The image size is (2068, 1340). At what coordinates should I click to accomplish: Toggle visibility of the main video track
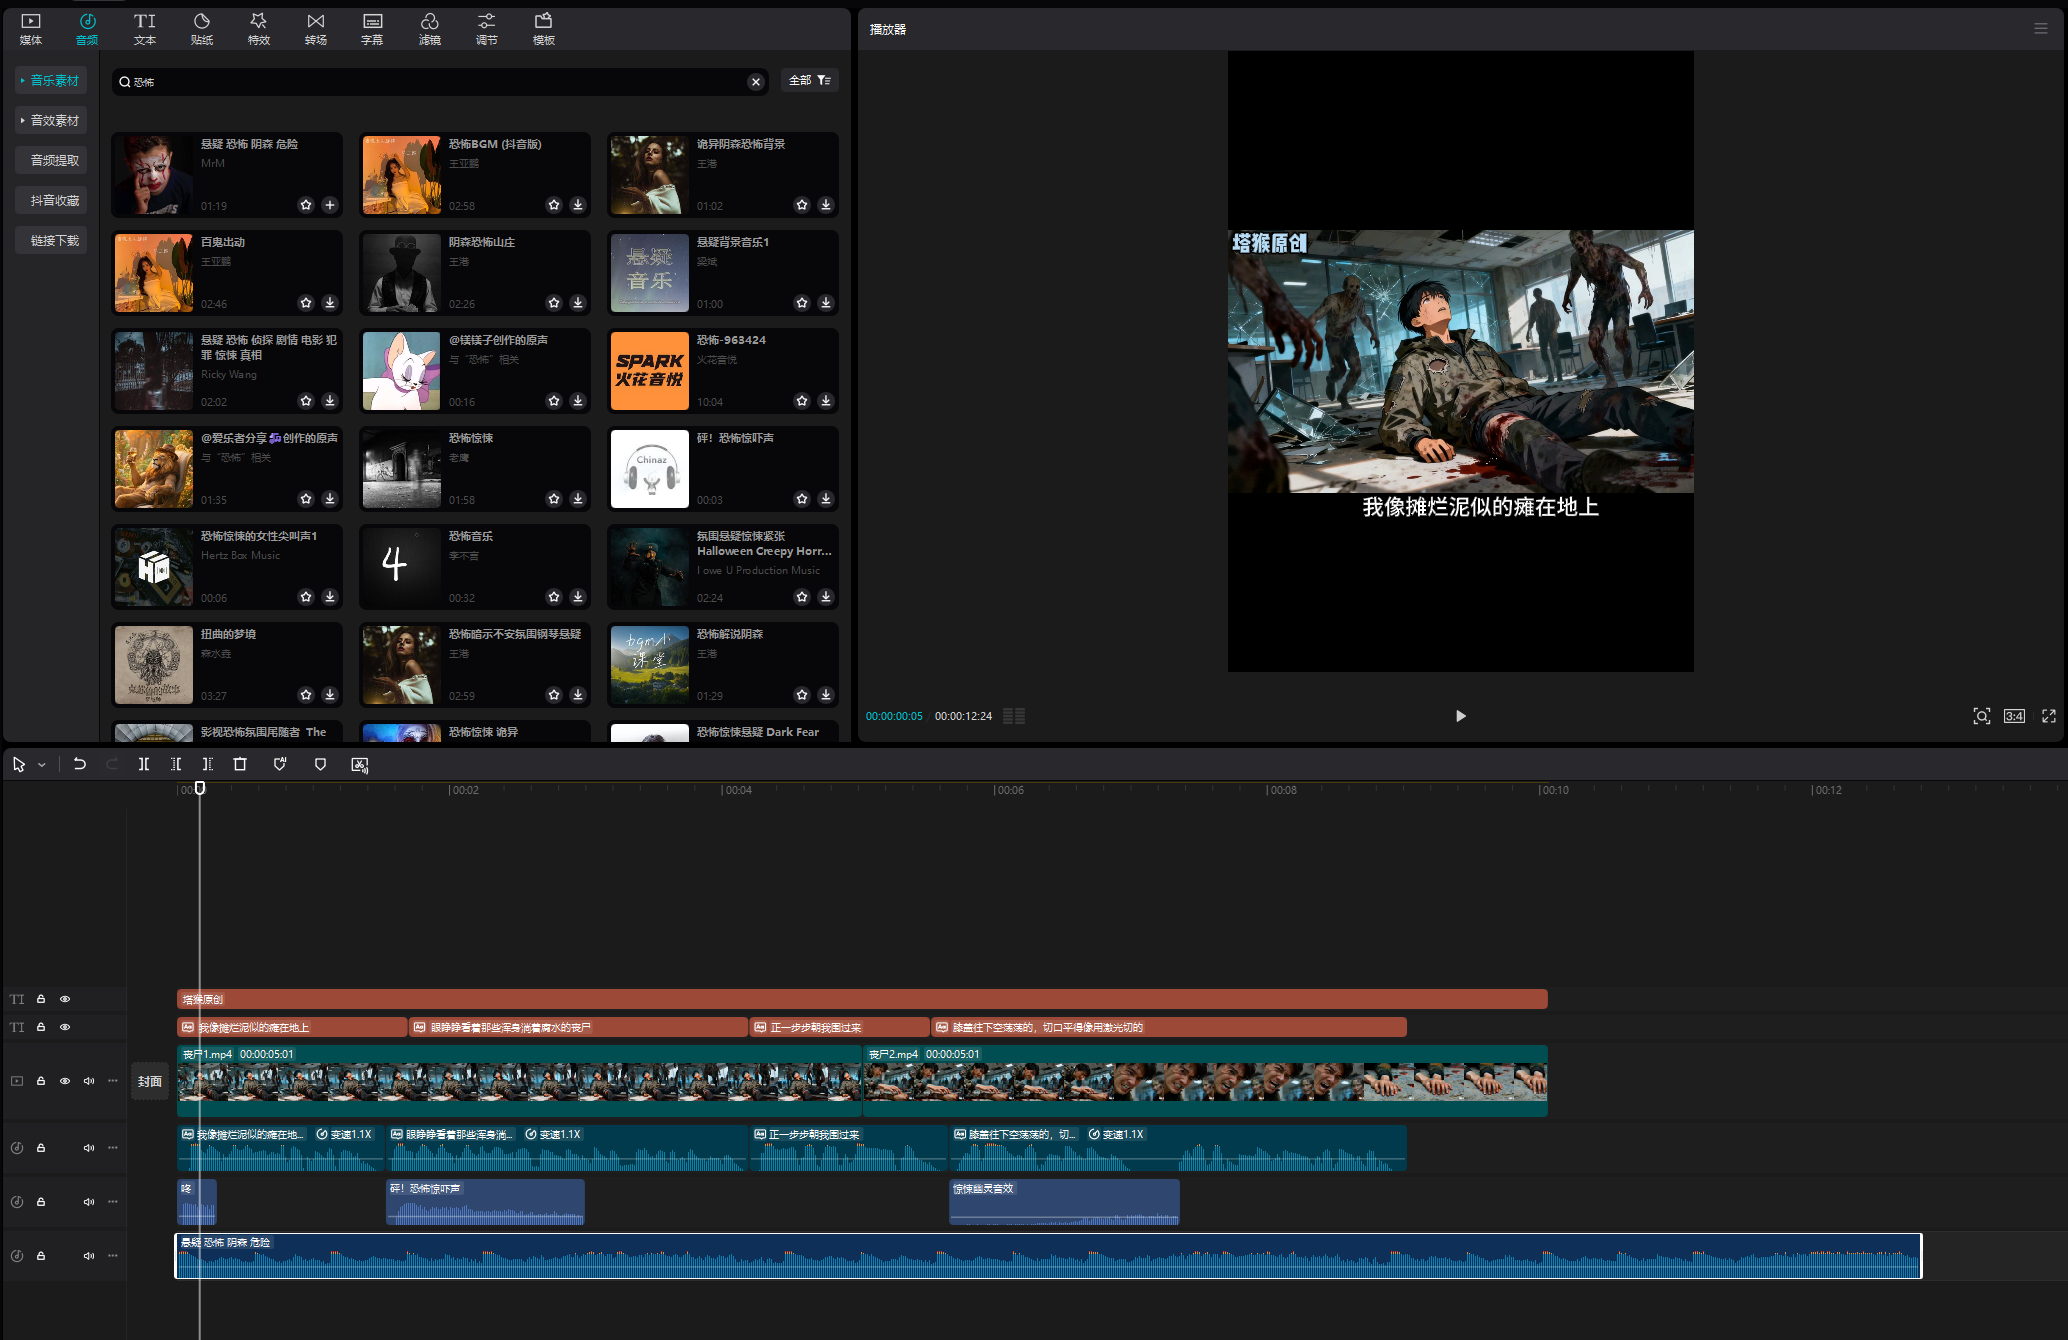(65, 1081)
